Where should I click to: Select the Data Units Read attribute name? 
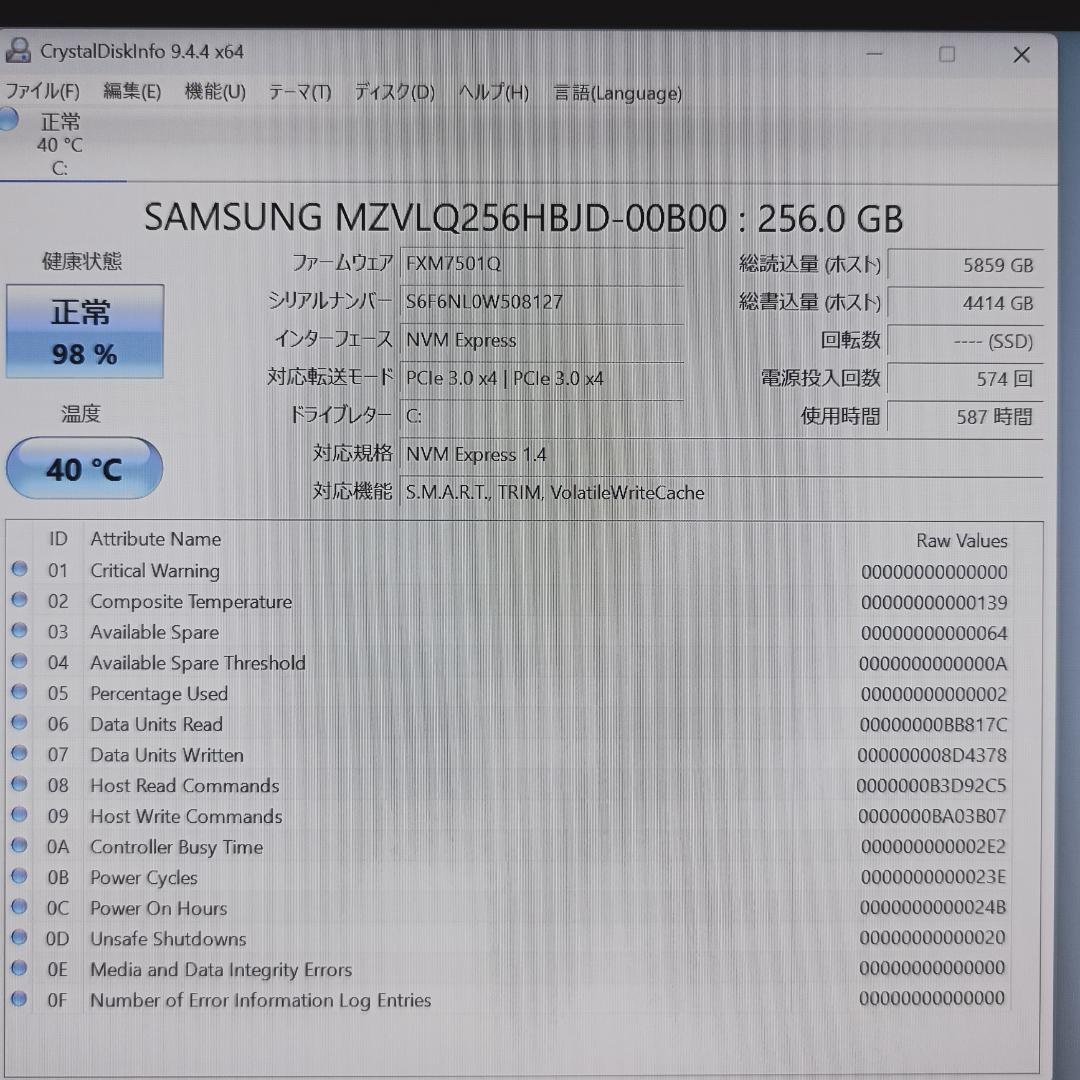tap(156, 724)
